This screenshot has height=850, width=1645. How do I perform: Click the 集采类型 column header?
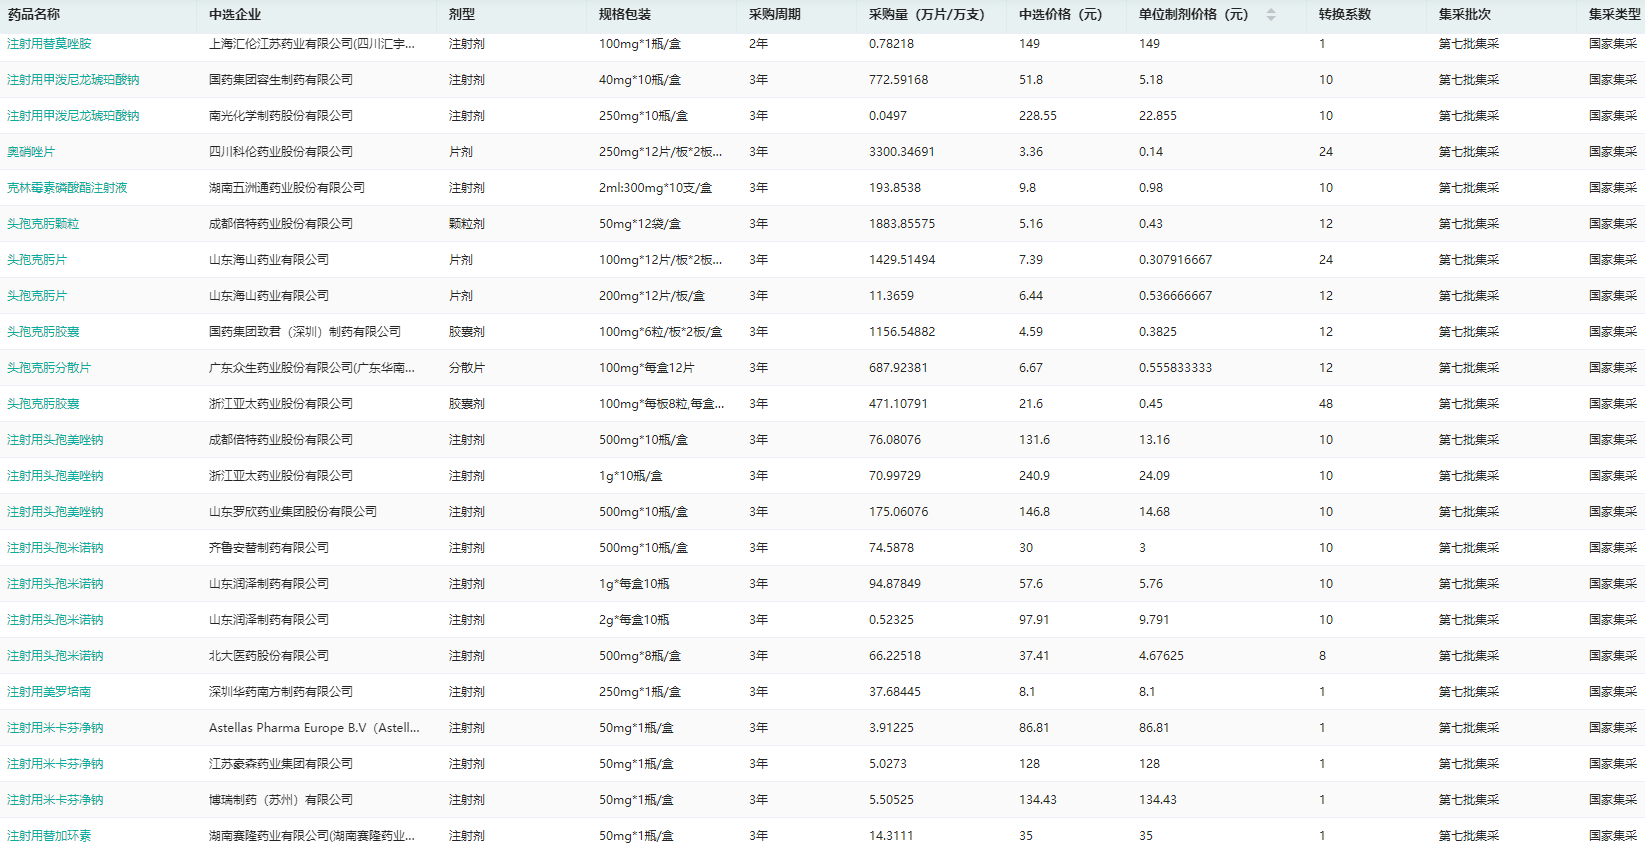(1615, 15)
